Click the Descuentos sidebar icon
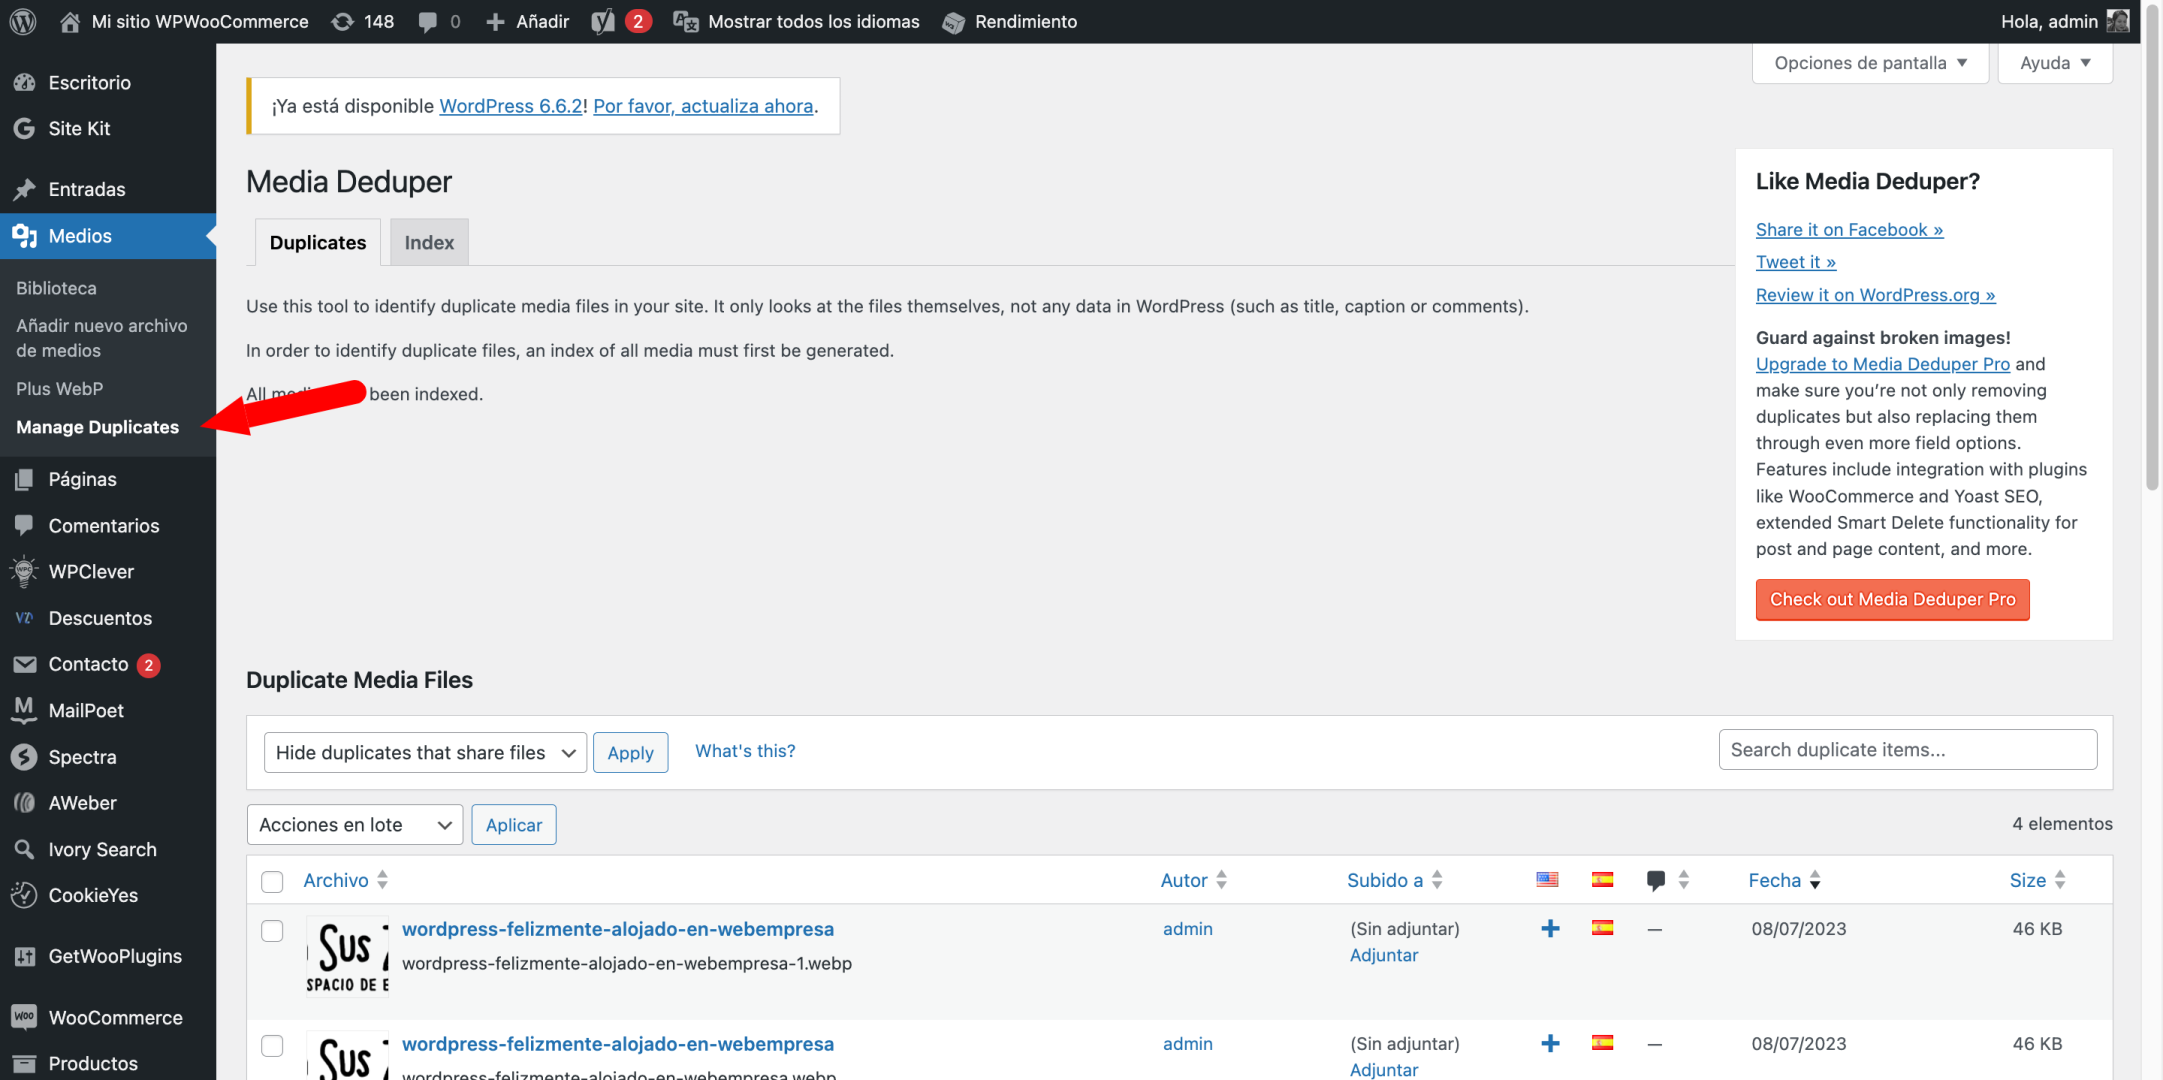This screenshot has height=1080, width=2163. [24, 619]
